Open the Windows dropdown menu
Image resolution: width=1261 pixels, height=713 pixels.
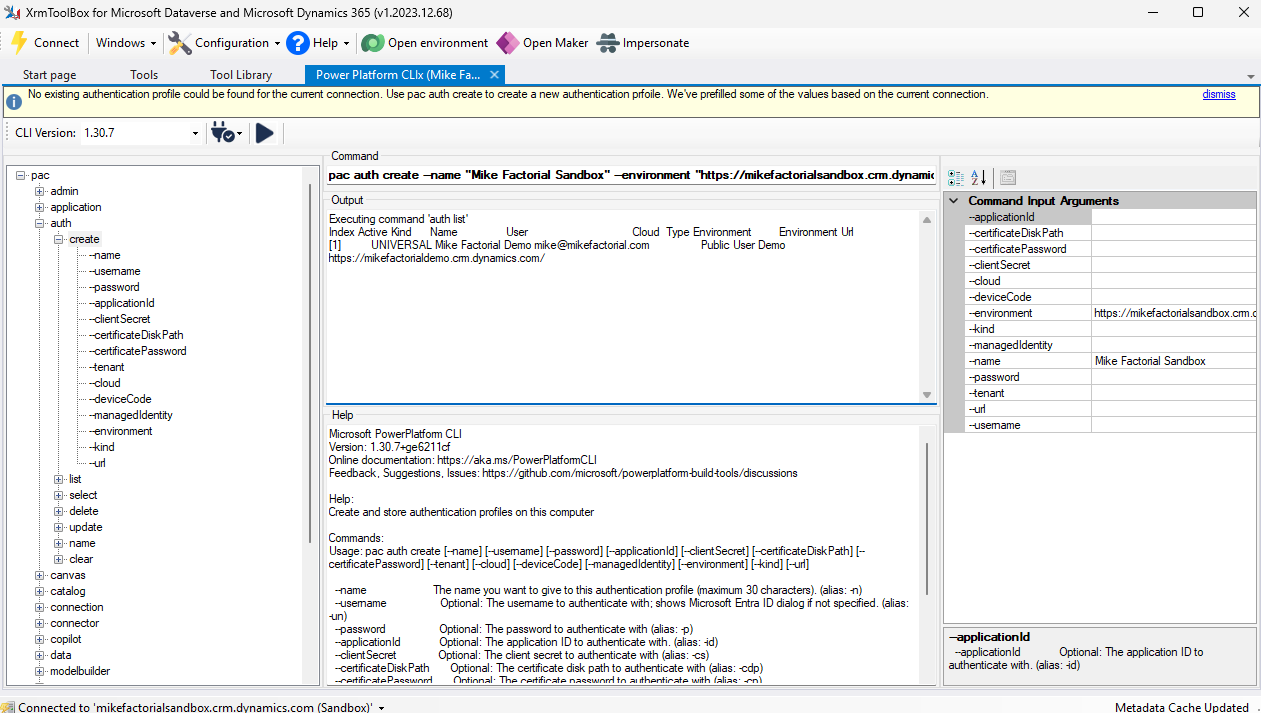pyautogui.click(x=126, y=43)
